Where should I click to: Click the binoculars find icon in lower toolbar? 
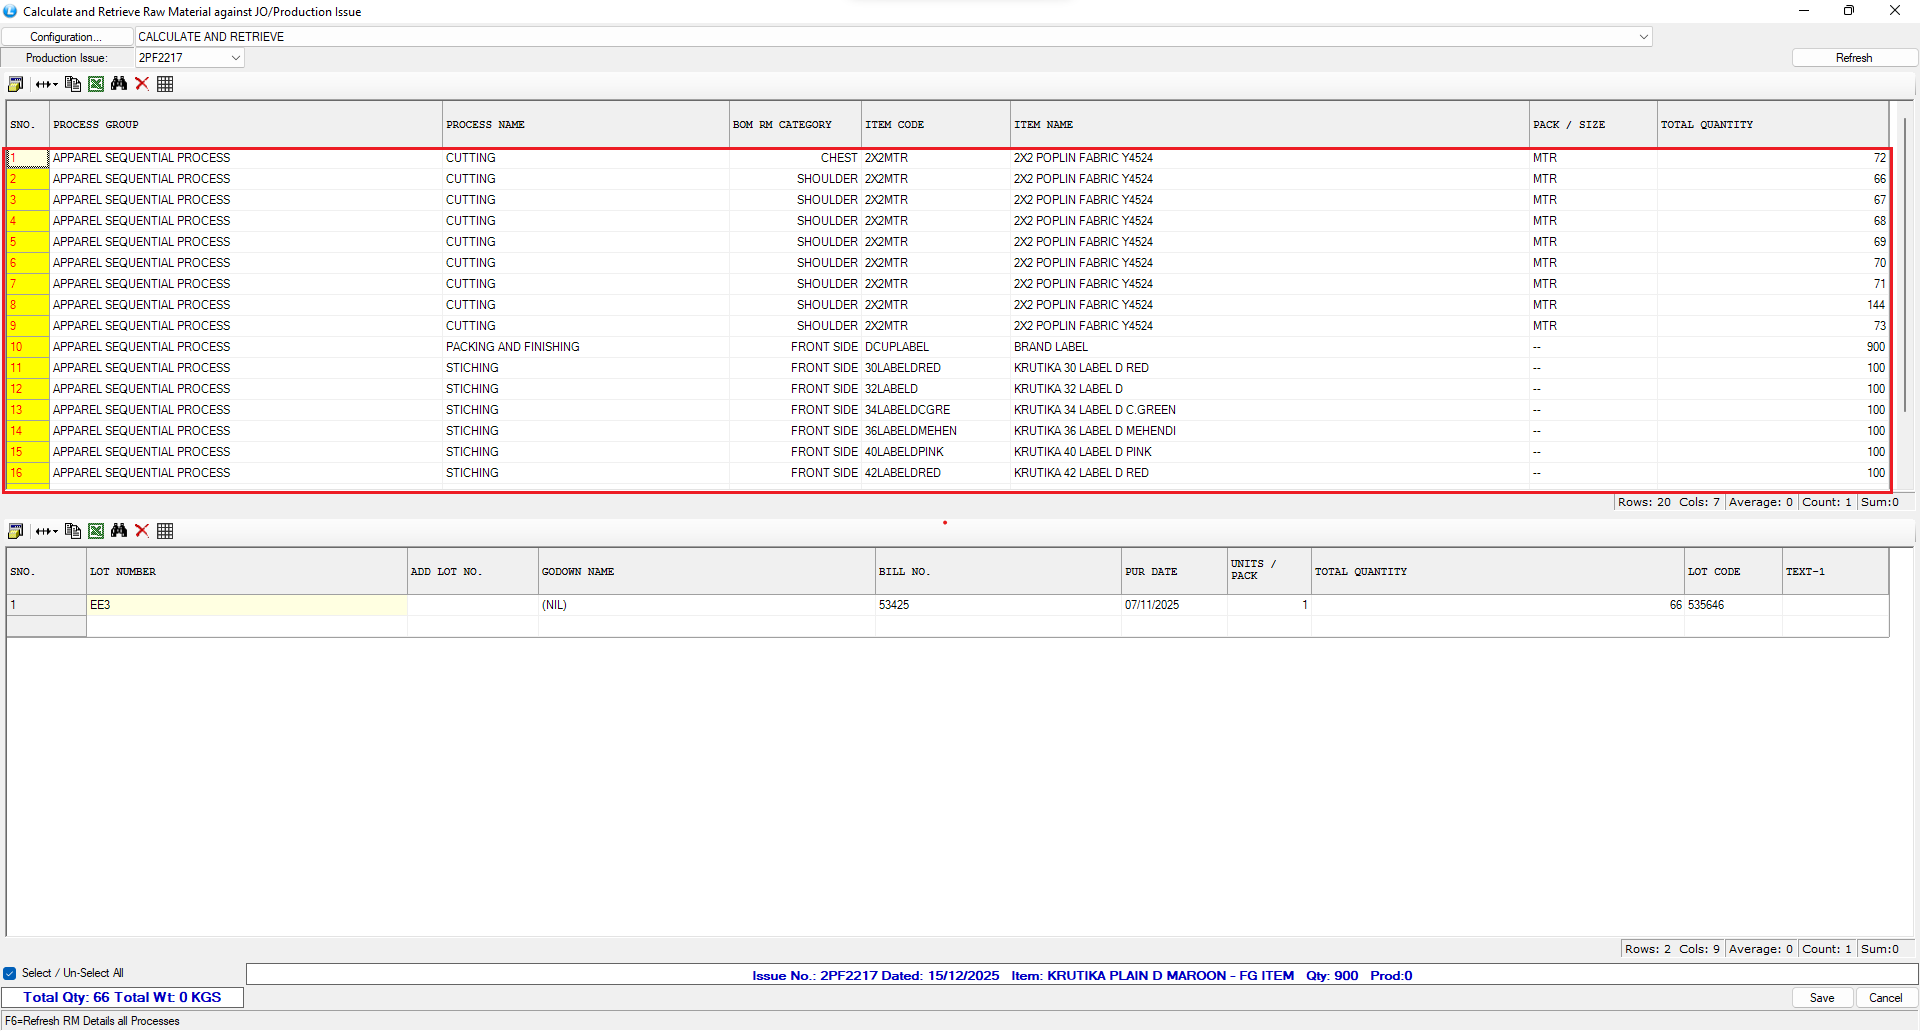[119, 531]
